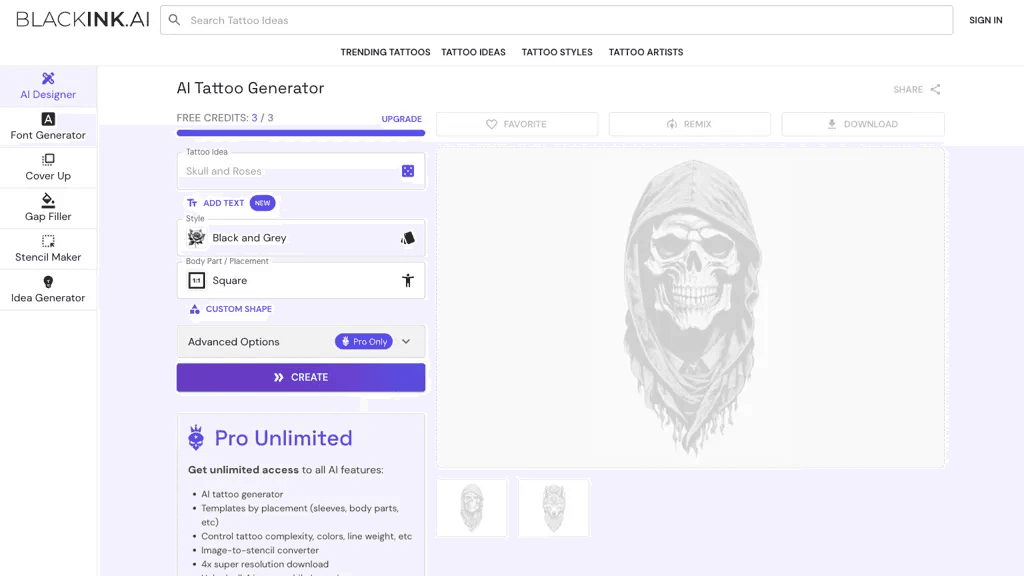Open the Font Generator tool
This screenshot has height=576, width=1024.
[48, 127]
